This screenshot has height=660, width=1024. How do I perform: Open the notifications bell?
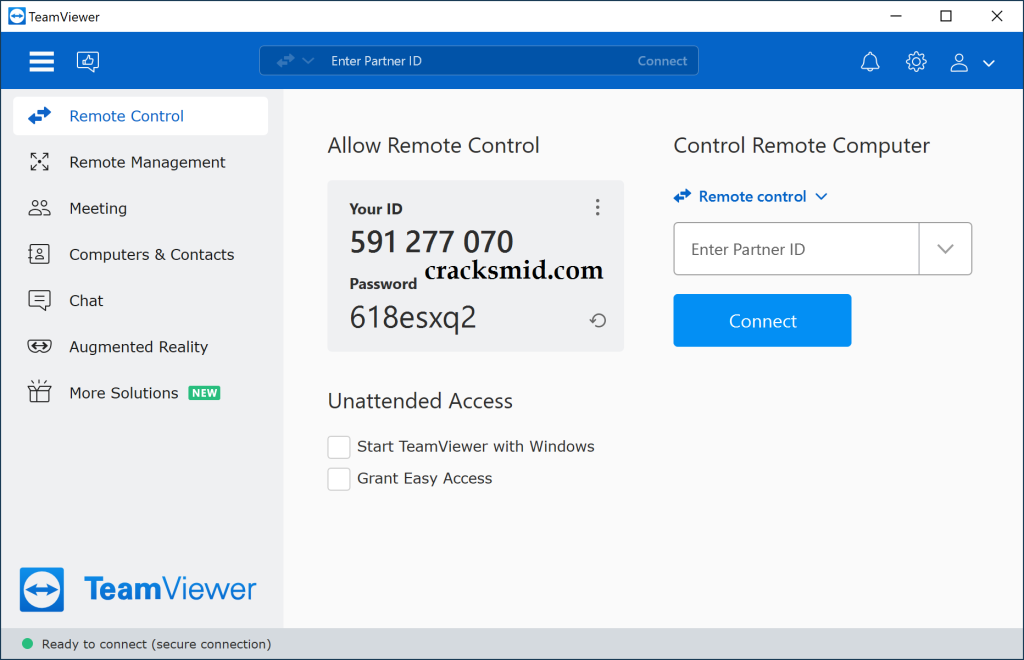(x=870, y=61)
